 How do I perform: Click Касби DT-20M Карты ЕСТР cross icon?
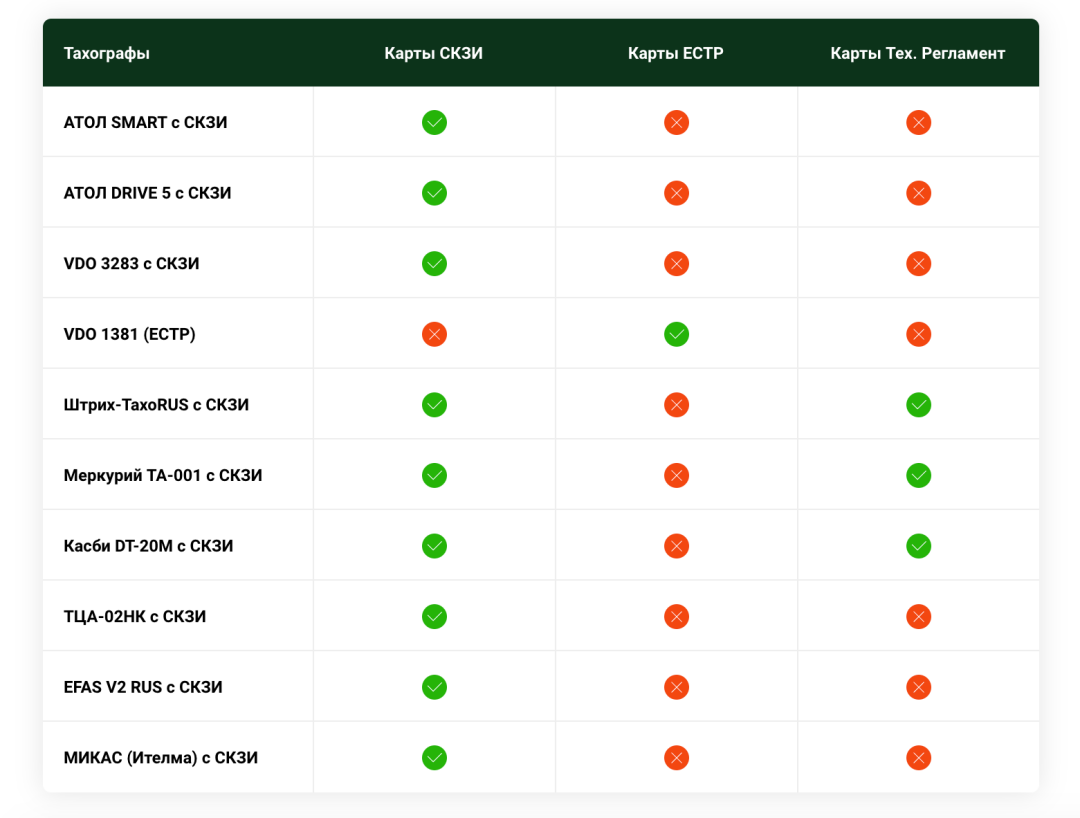click(676, 546)
